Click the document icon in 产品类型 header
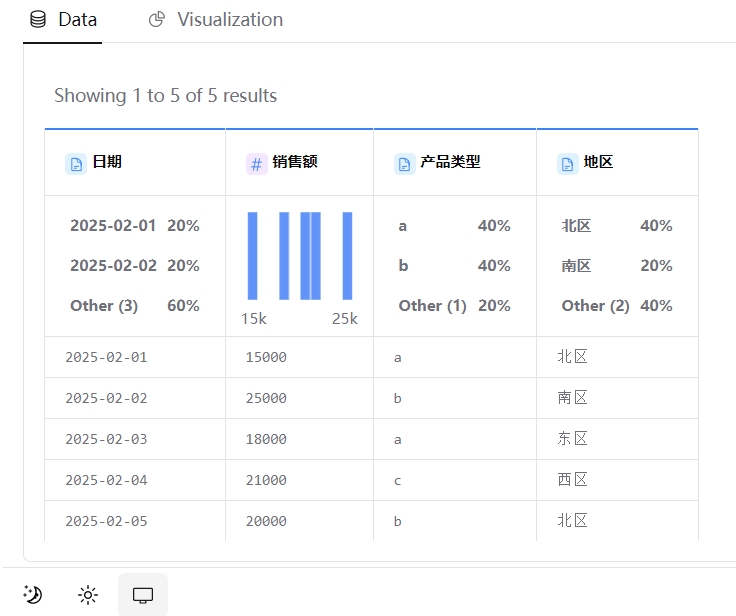This screenshot has height=616, width=736. pyautogui.click(x=405, y=164)
